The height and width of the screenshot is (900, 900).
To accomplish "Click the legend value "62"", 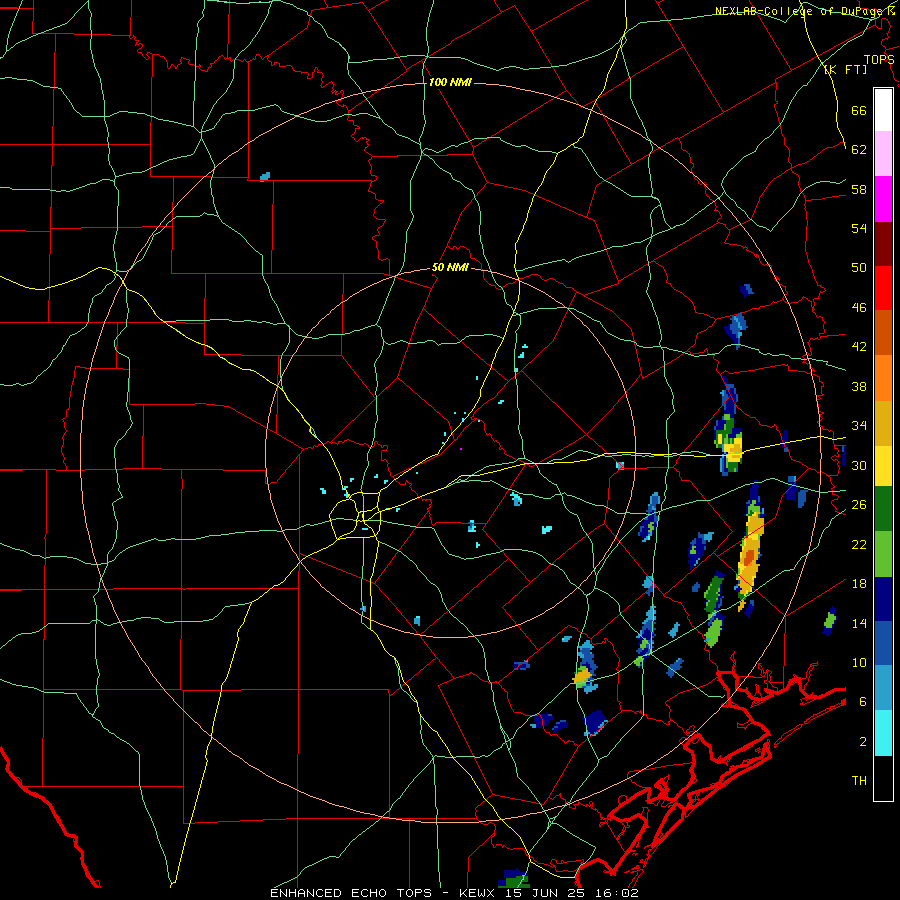I will (x=859, y=150).
